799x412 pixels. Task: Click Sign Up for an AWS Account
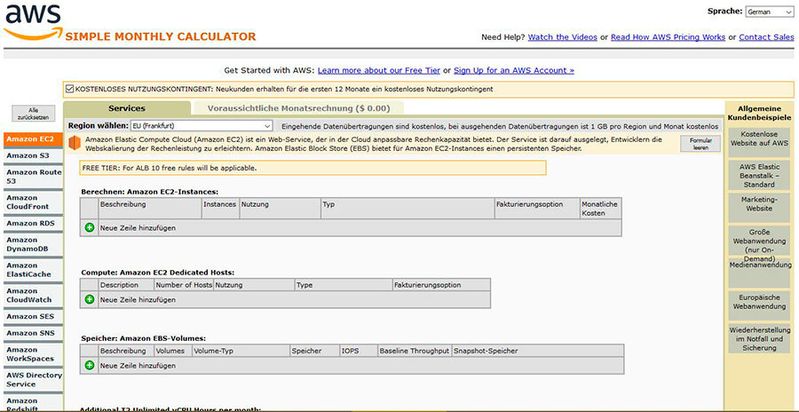pos(514,70)
